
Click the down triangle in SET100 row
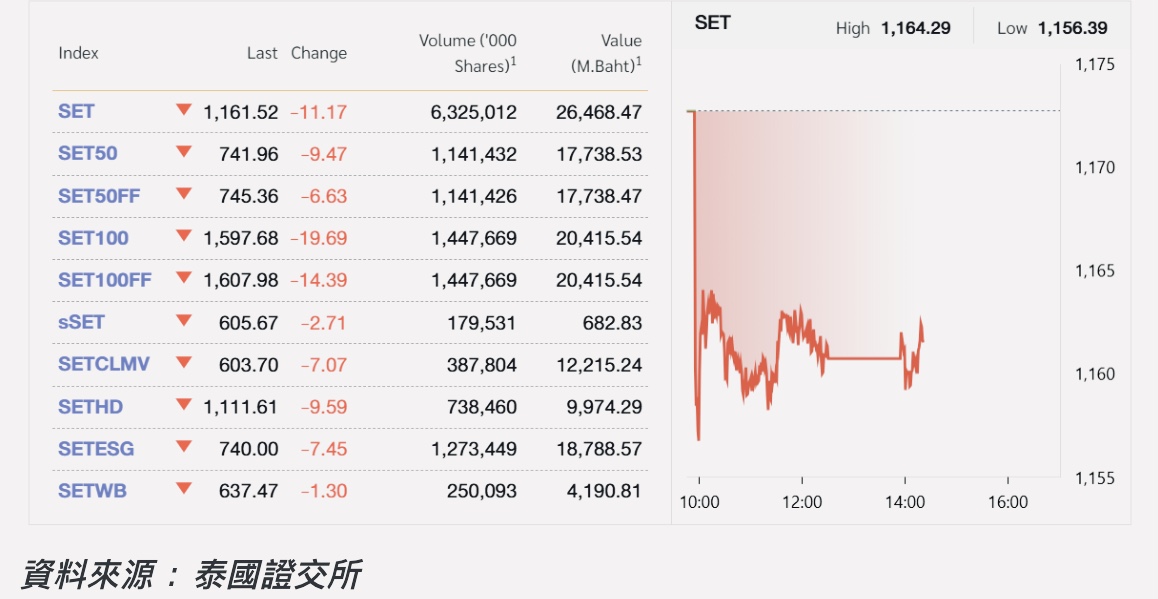pyautogui.click(x=183, y=236)
